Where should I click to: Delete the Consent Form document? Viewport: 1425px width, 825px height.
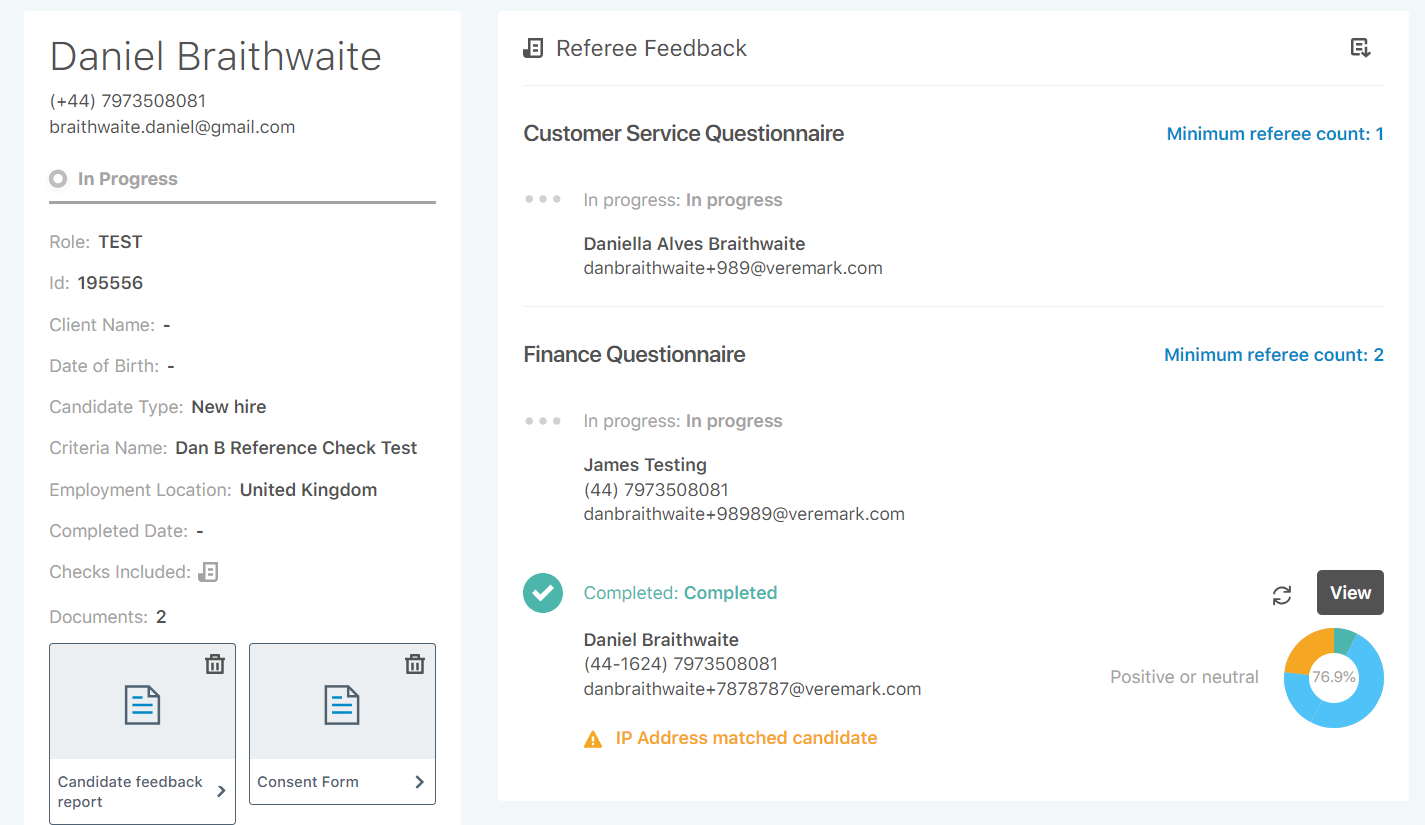415,664
